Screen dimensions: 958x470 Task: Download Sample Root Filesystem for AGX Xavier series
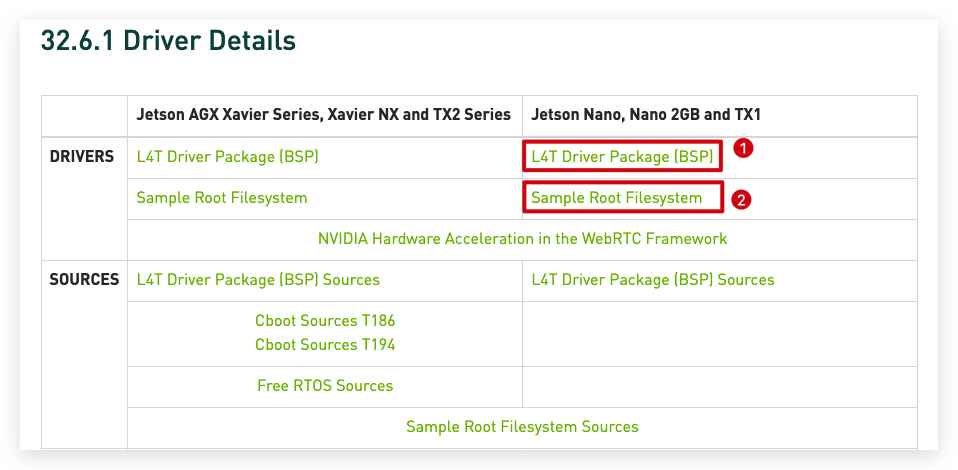222,198
